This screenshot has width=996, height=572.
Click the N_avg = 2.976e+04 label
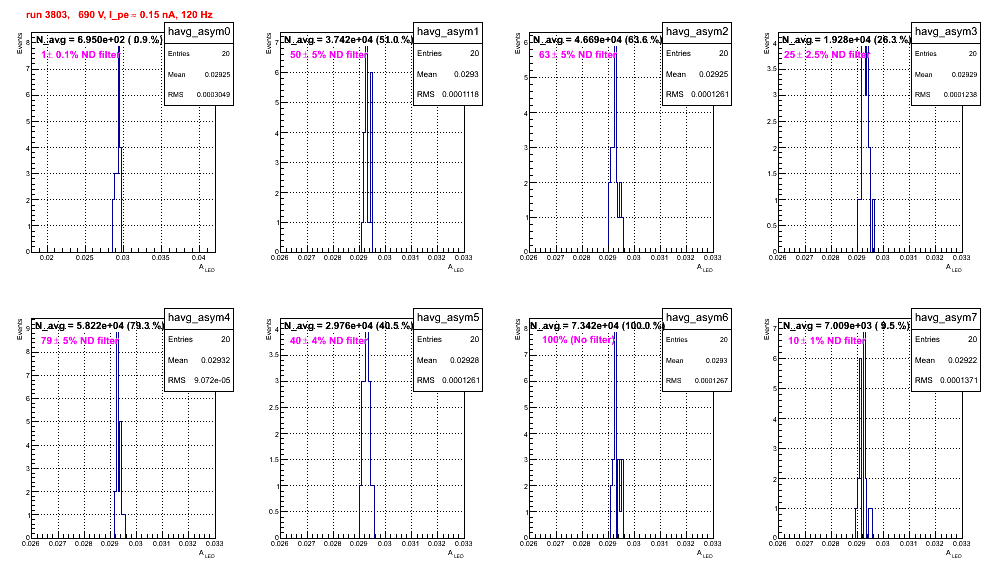pyautogui.click(x=347, y=326)
